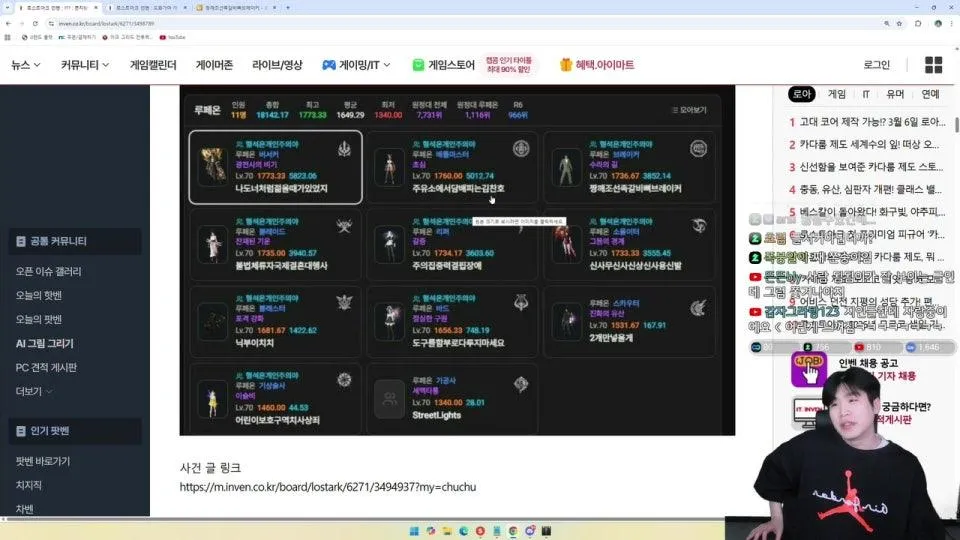Expand the 커뮤니티 menu
Image resolution: width=960 pixels, height=540 pixels.
click(x=84, y=65)
